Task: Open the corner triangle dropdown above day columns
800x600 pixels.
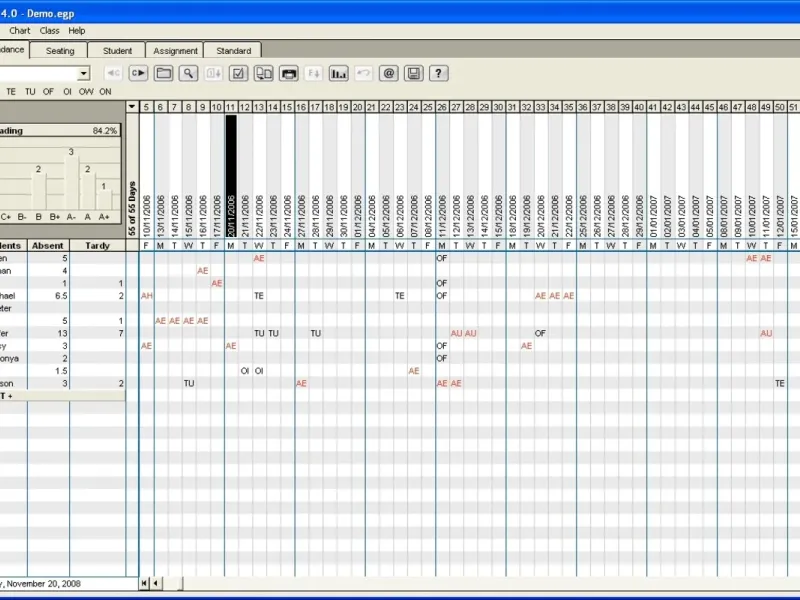Action: (x=132, y=107)
